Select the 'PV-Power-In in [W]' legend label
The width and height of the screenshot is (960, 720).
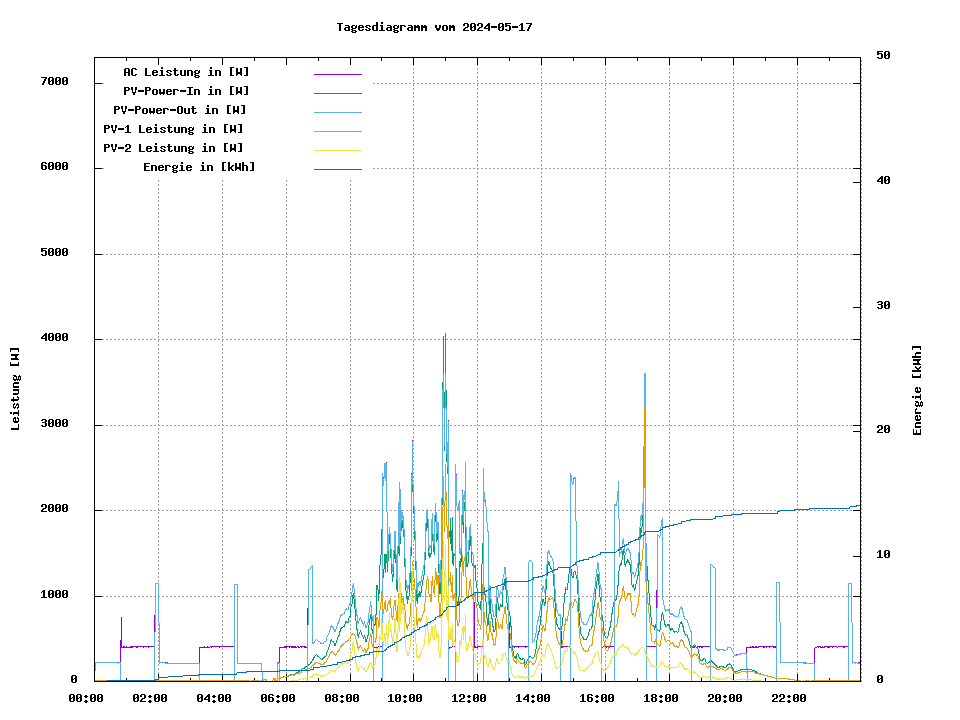[x=186, y=91]
